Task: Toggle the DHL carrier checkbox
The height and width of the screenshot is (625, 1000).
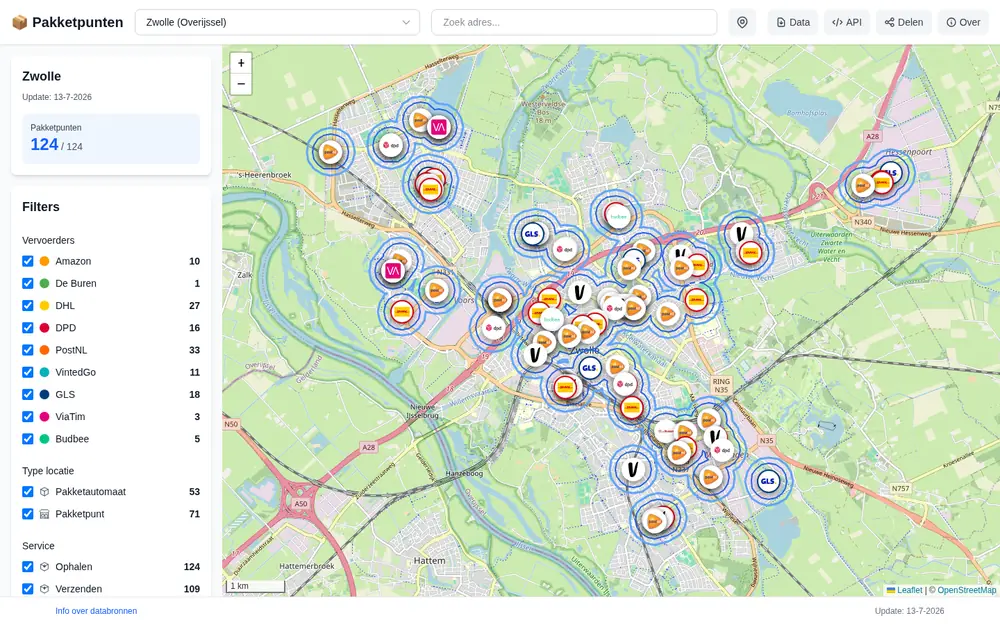Action: click(x=27, y=305)
